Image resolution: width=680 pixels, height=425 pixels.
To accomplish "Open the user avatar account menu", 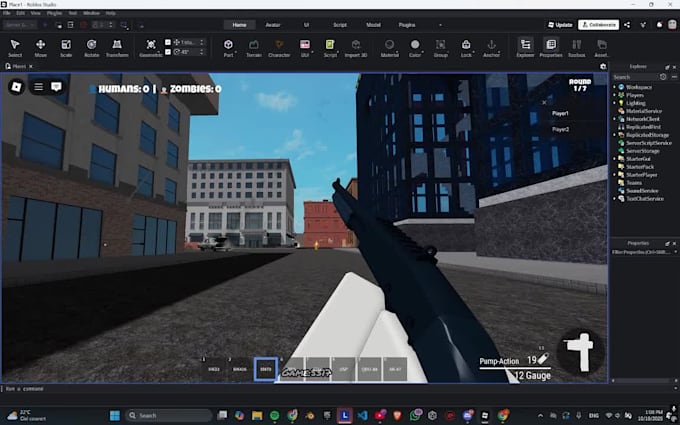I will pyautogui.click(x=672, y=25).
